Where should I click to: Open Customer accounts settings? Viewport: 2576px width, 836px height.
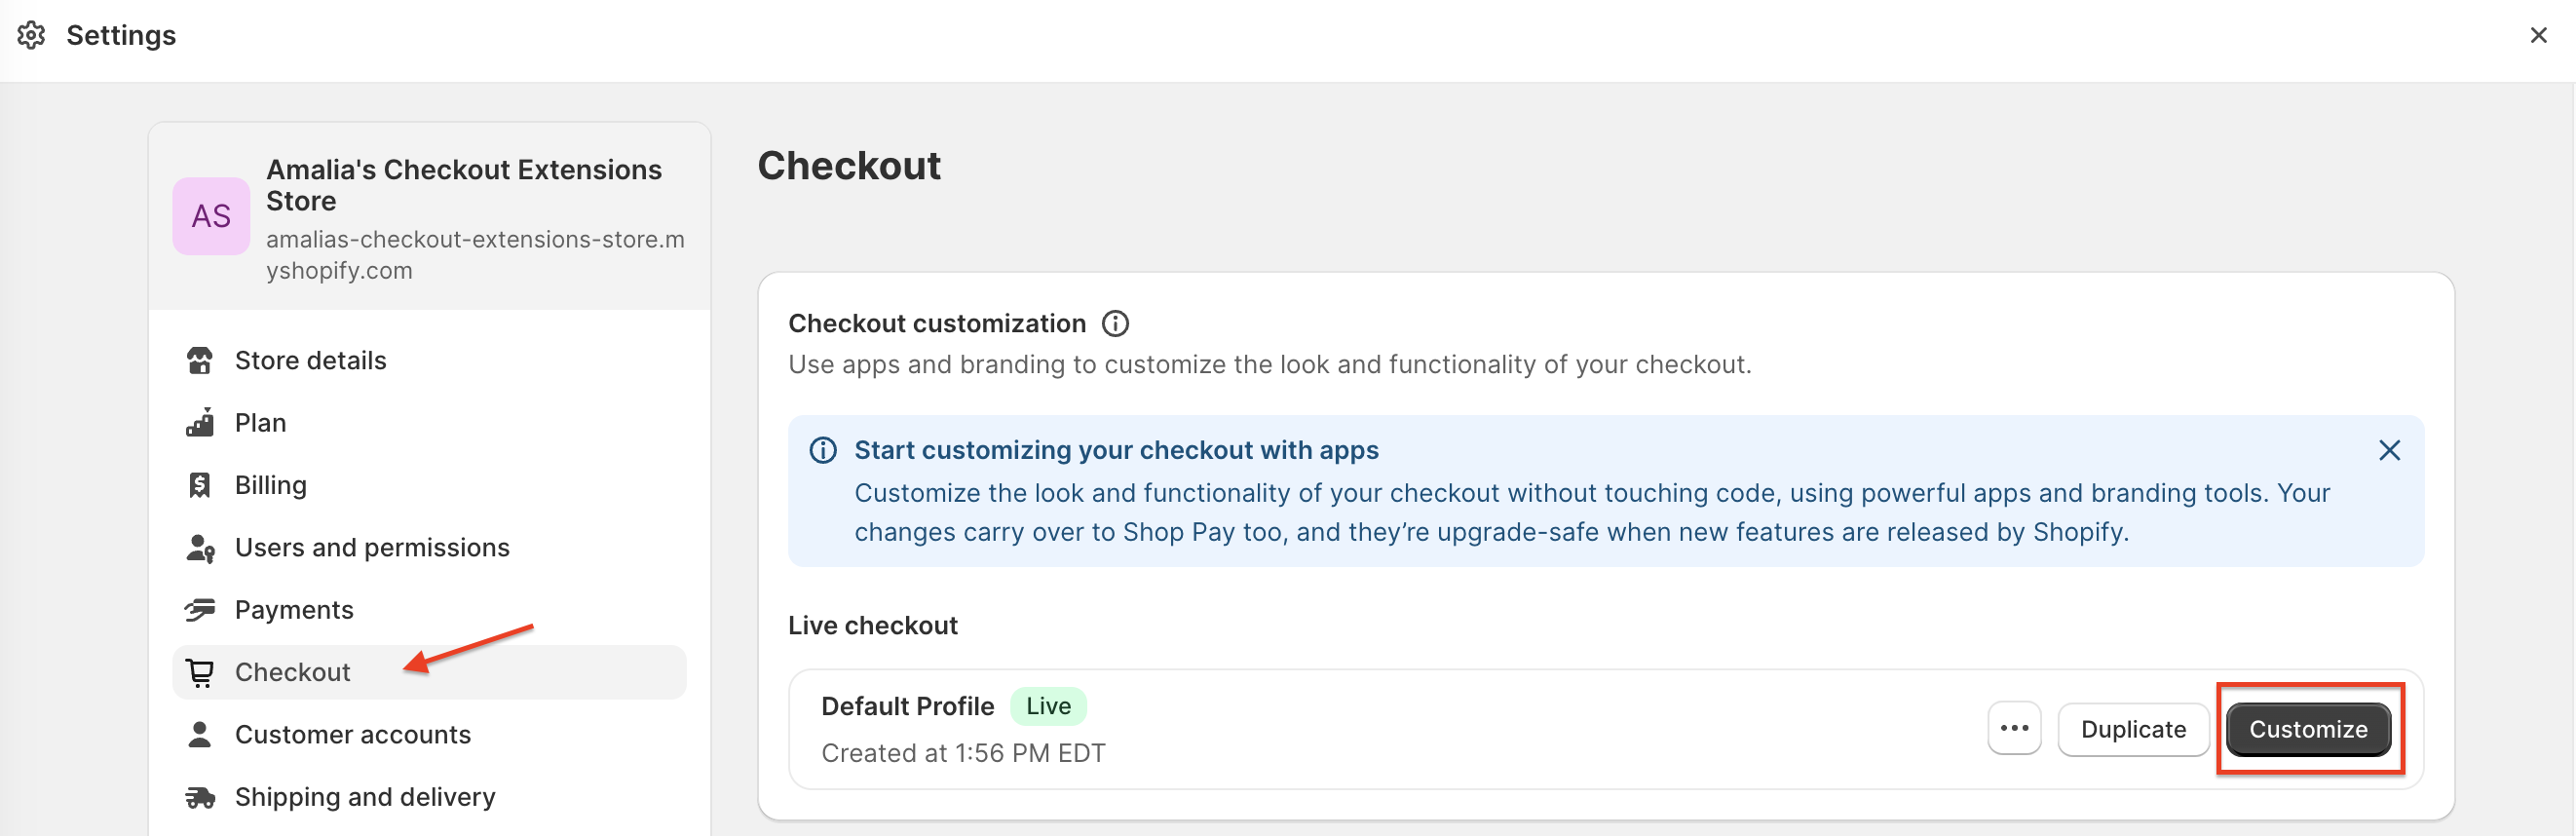coord(352,735)
